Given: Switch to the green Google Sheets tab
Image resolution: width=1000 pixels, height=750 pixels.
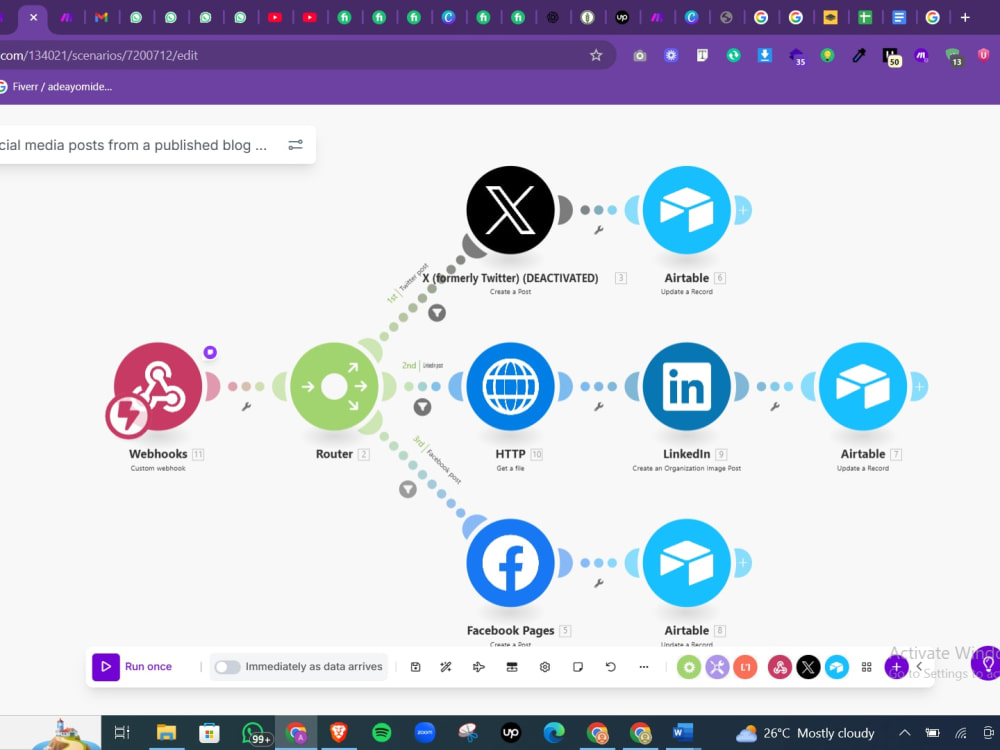Looking at the screenshot, I should pos(864,17).
